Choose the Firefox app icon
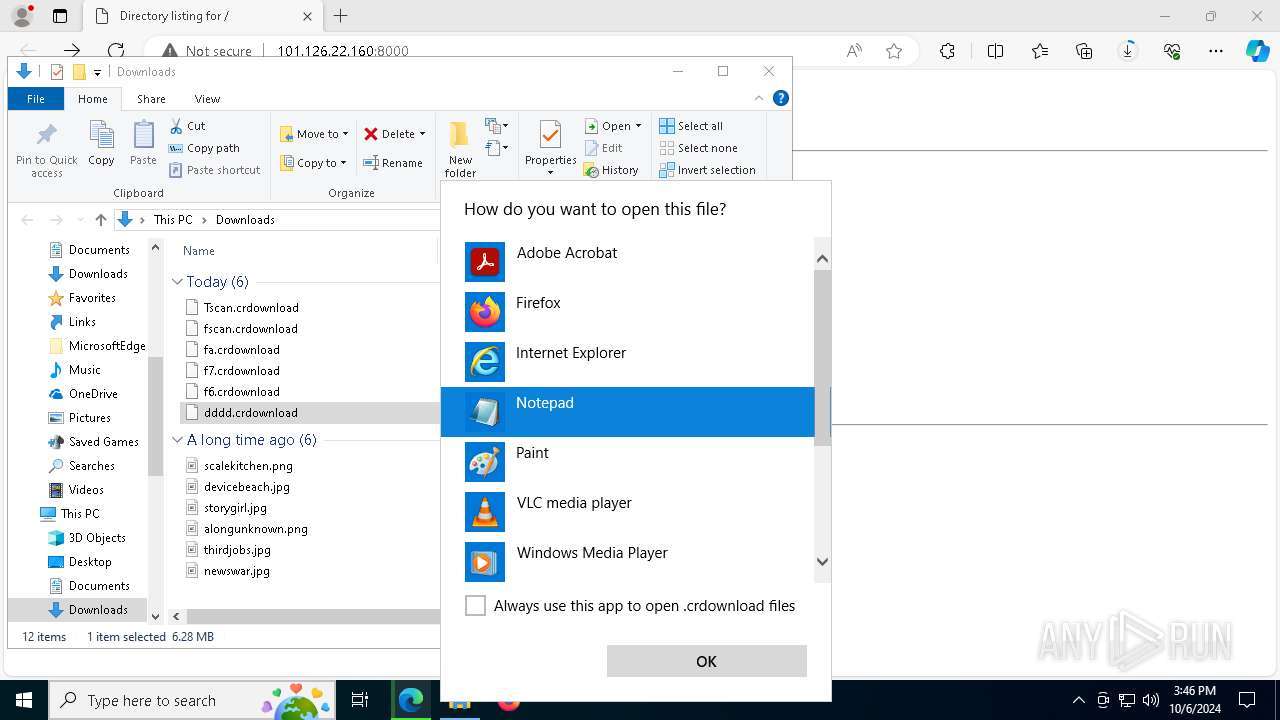The width and height of the screenshot is (1280, 720). coord(485,312)
